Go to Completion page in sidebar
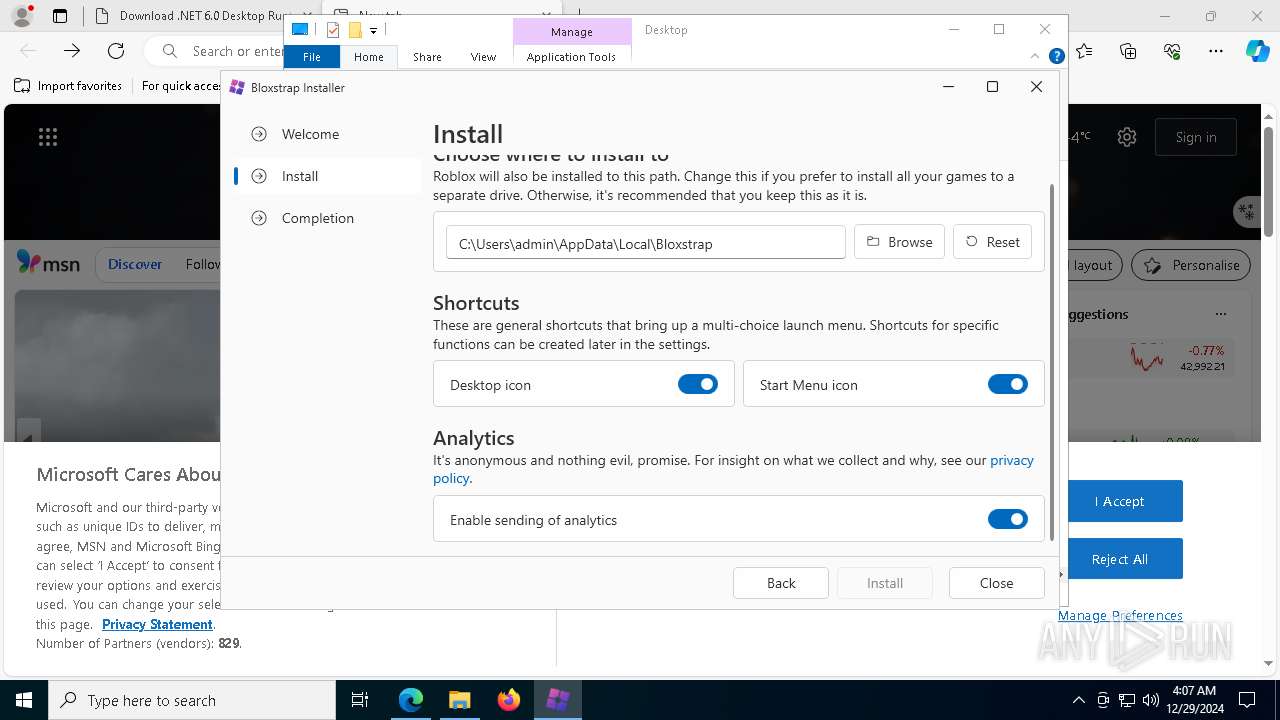The width and height of the screenshot is (1280, 720). 326,218
